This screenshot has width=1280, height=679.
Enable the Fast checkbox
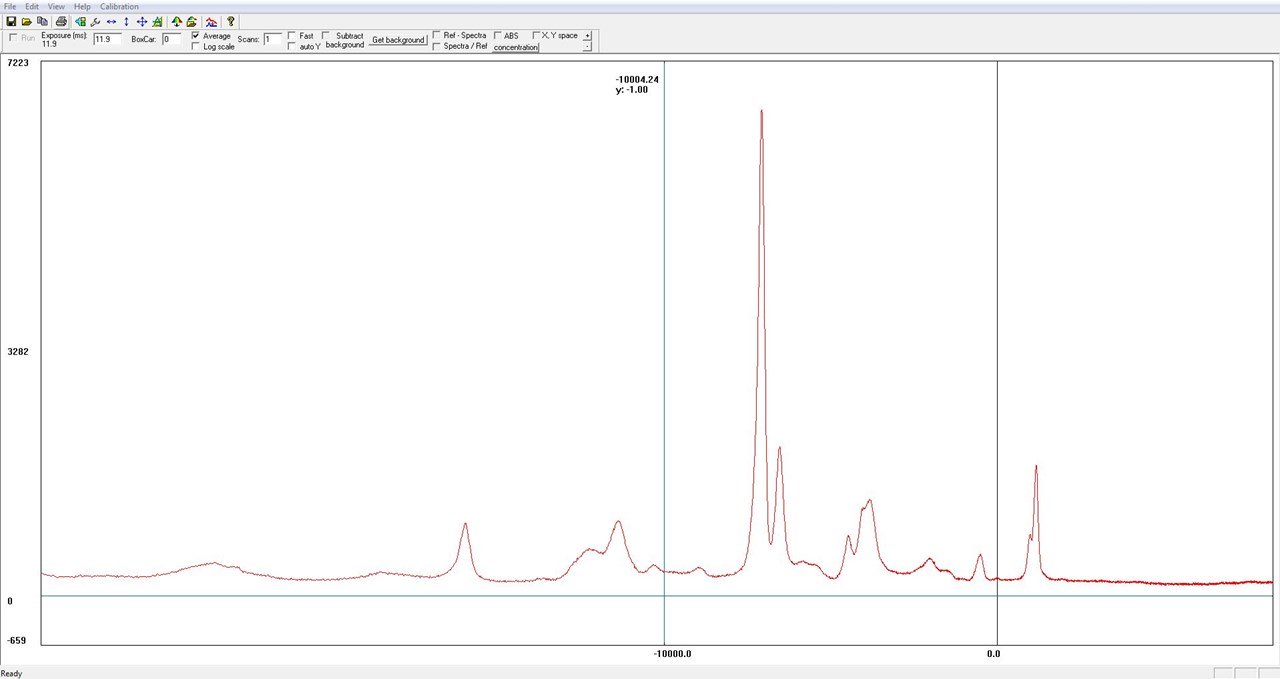(292, 36)
